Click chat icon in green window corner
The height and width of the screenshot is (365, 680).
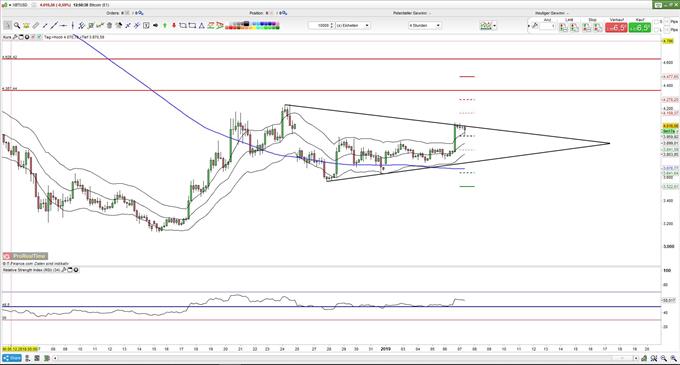(x=658, y=5)
